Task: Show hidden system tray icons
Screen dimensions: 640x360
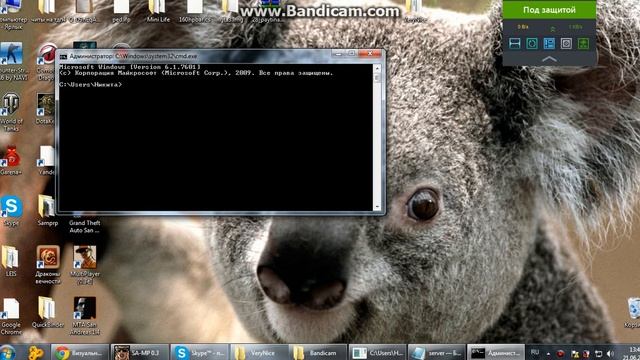Action: tap(548, 353)
